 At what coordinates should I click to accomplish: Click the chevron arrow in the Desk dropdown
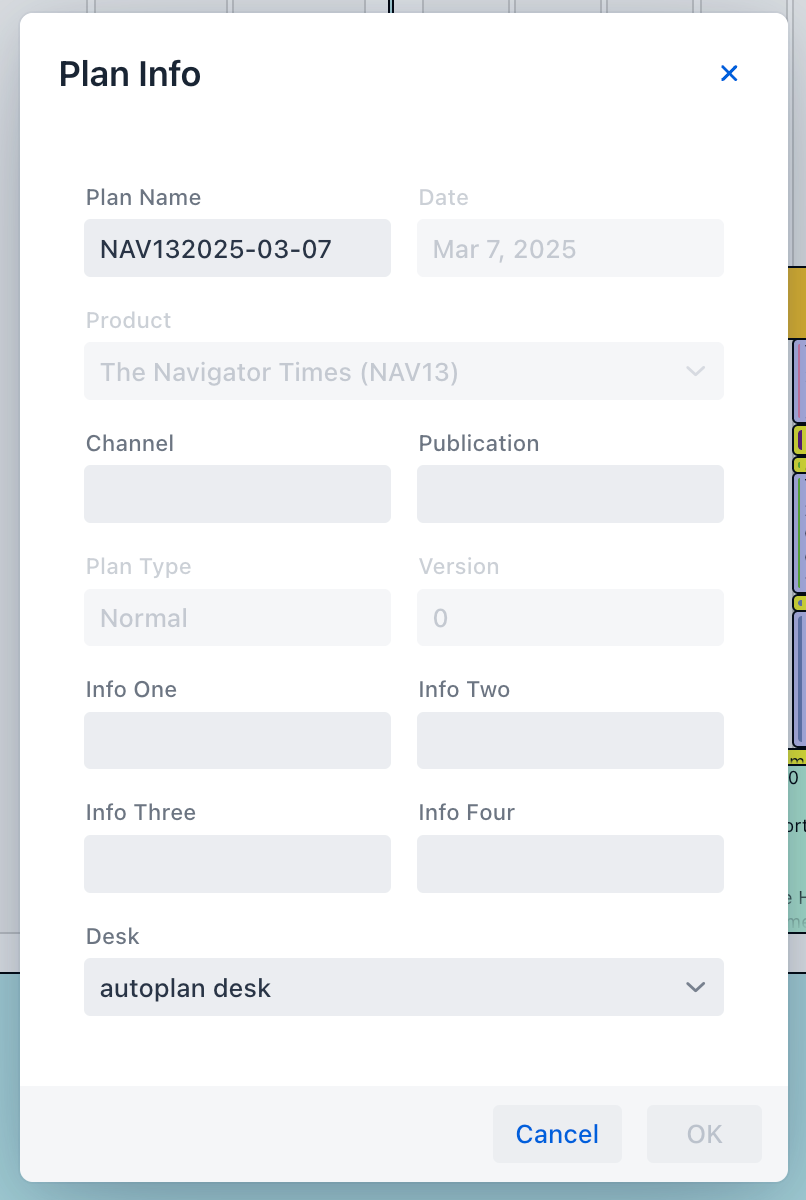[695, 988]
